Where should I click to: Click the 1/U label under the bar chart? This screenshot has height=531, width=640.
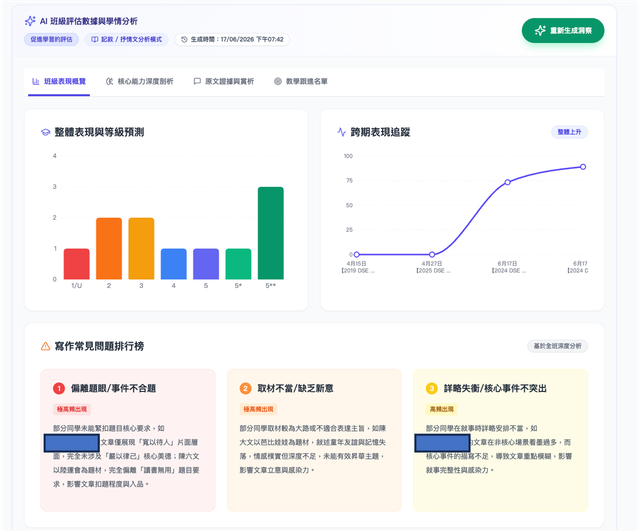[77, 286]
